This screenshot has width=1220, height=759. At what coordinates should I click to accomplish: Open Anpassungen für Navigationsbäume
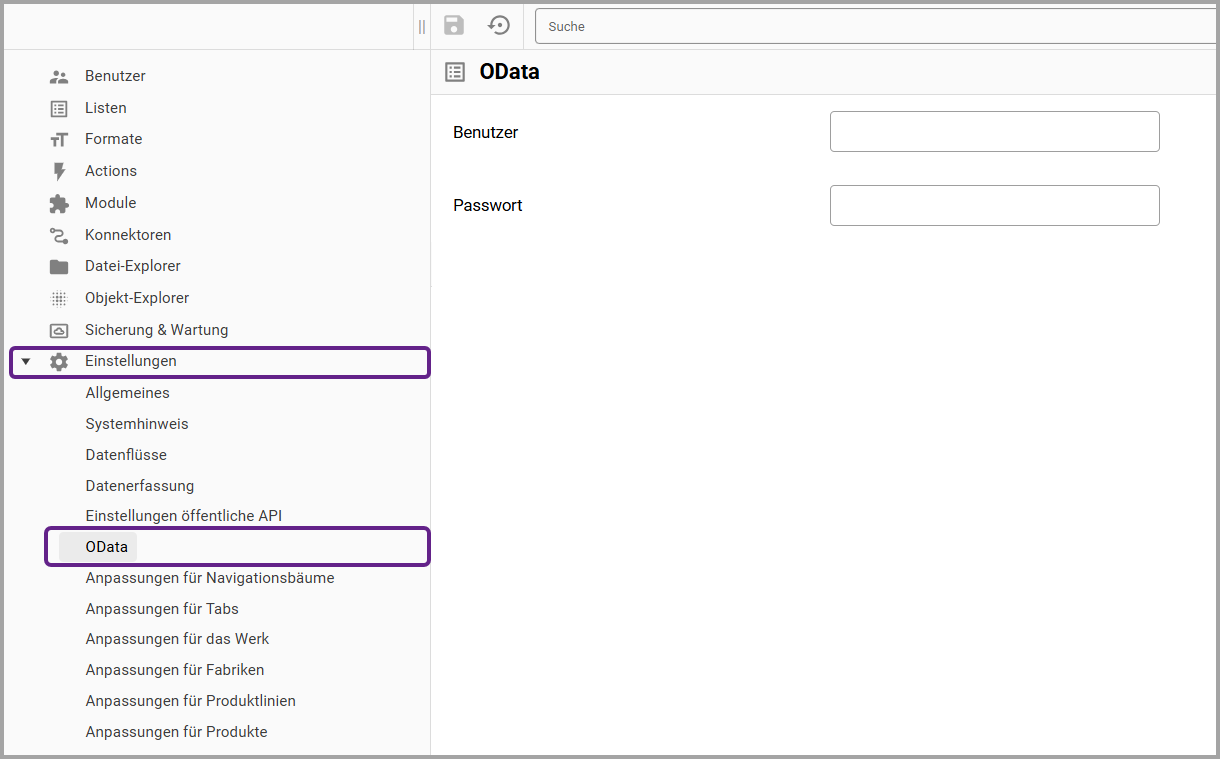click(x=210, y=578)
